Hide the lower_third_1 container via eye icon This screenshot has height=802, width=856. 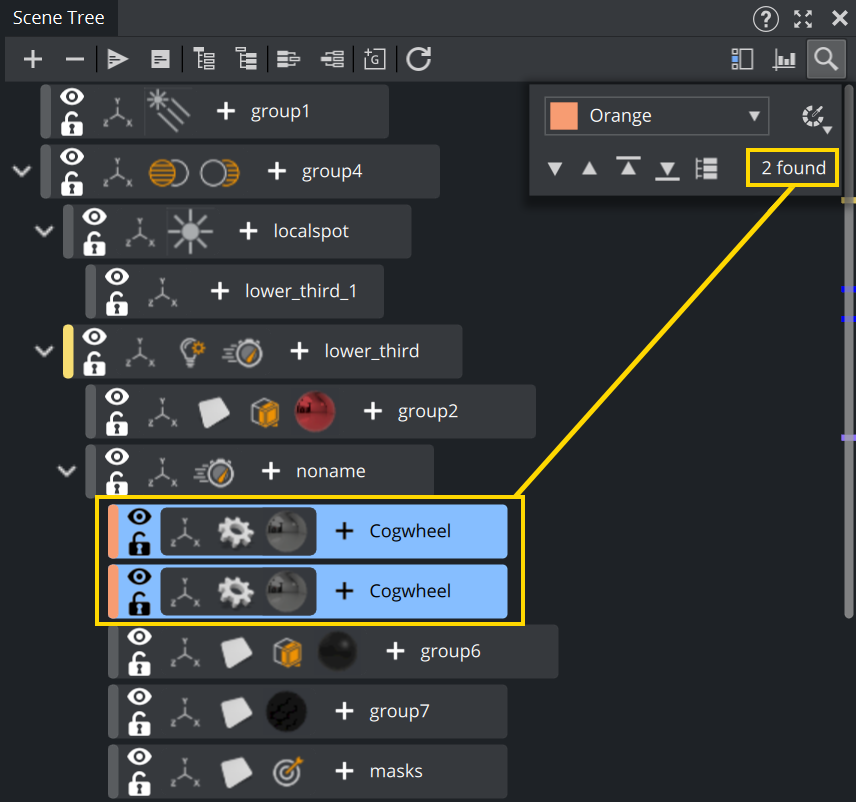(x=118, y=278)
